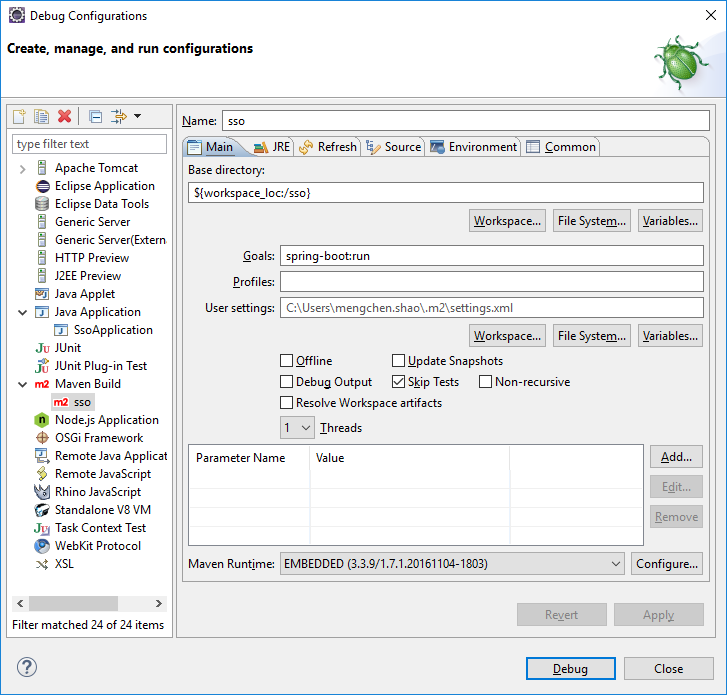Switch to the Source tab

click(x=394, y=147)
